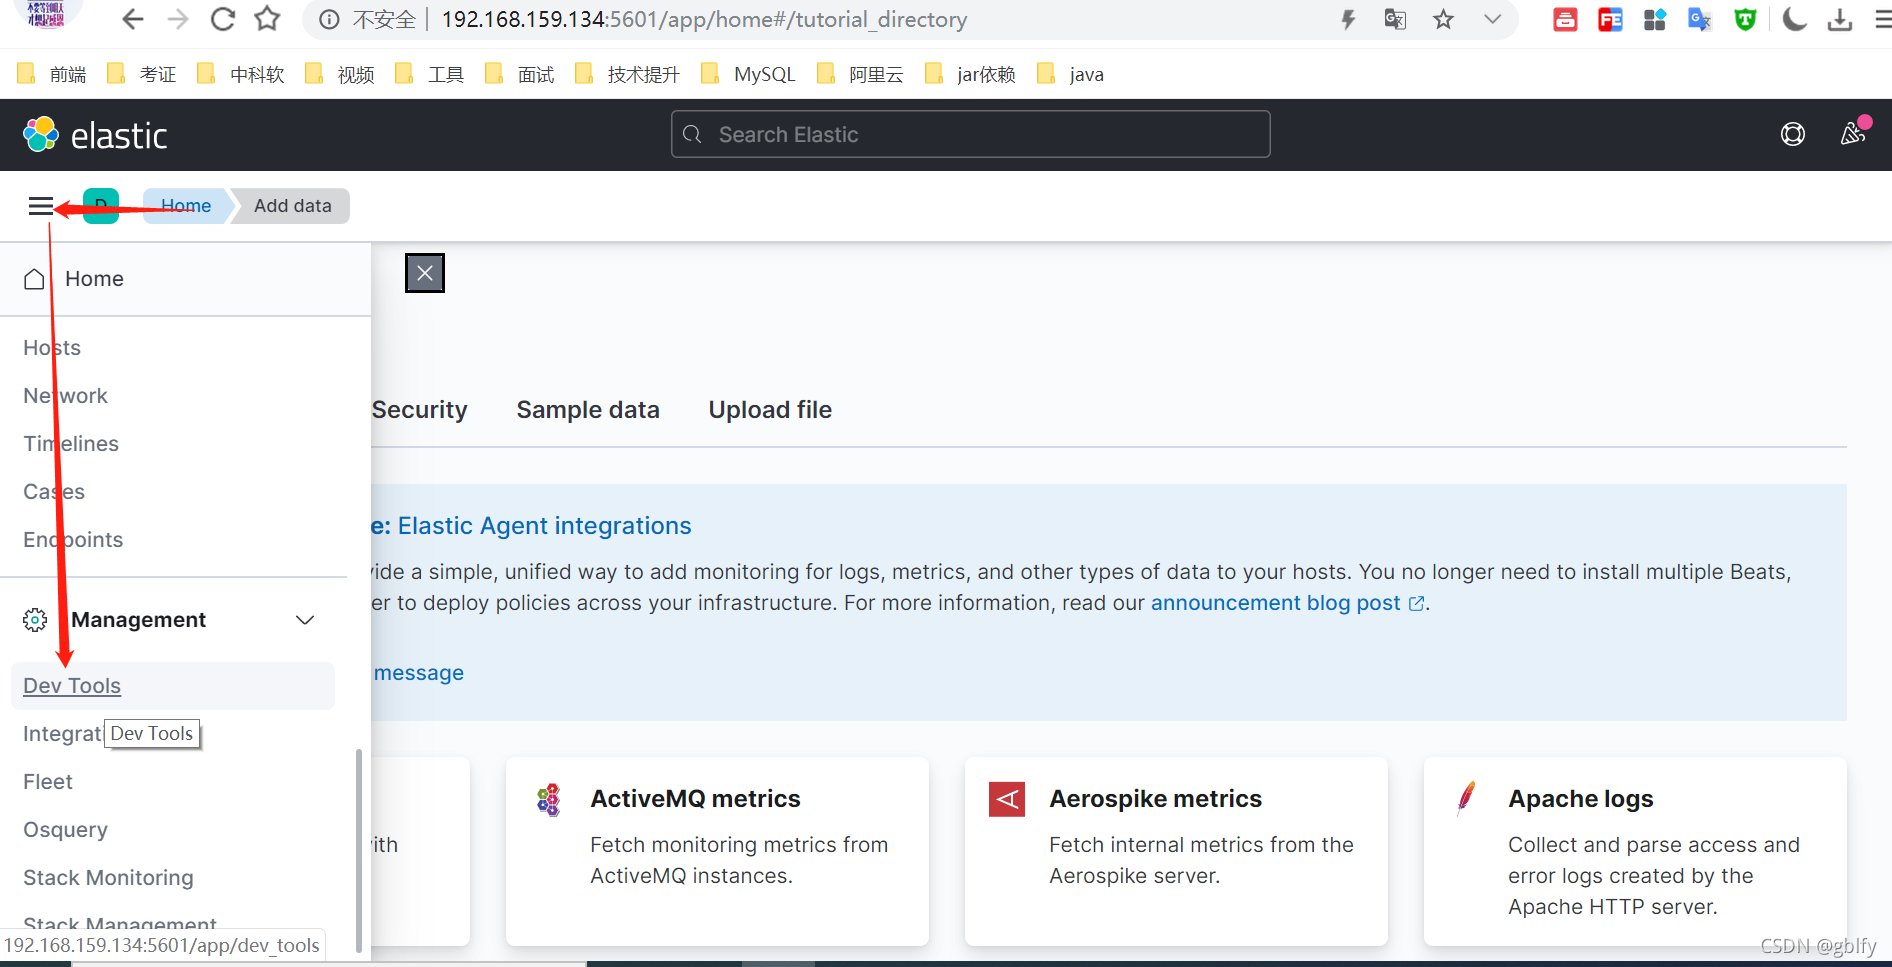Click the side navigation scrollbar
Viewport: 1892px width, 967px height.
[359, 850]
